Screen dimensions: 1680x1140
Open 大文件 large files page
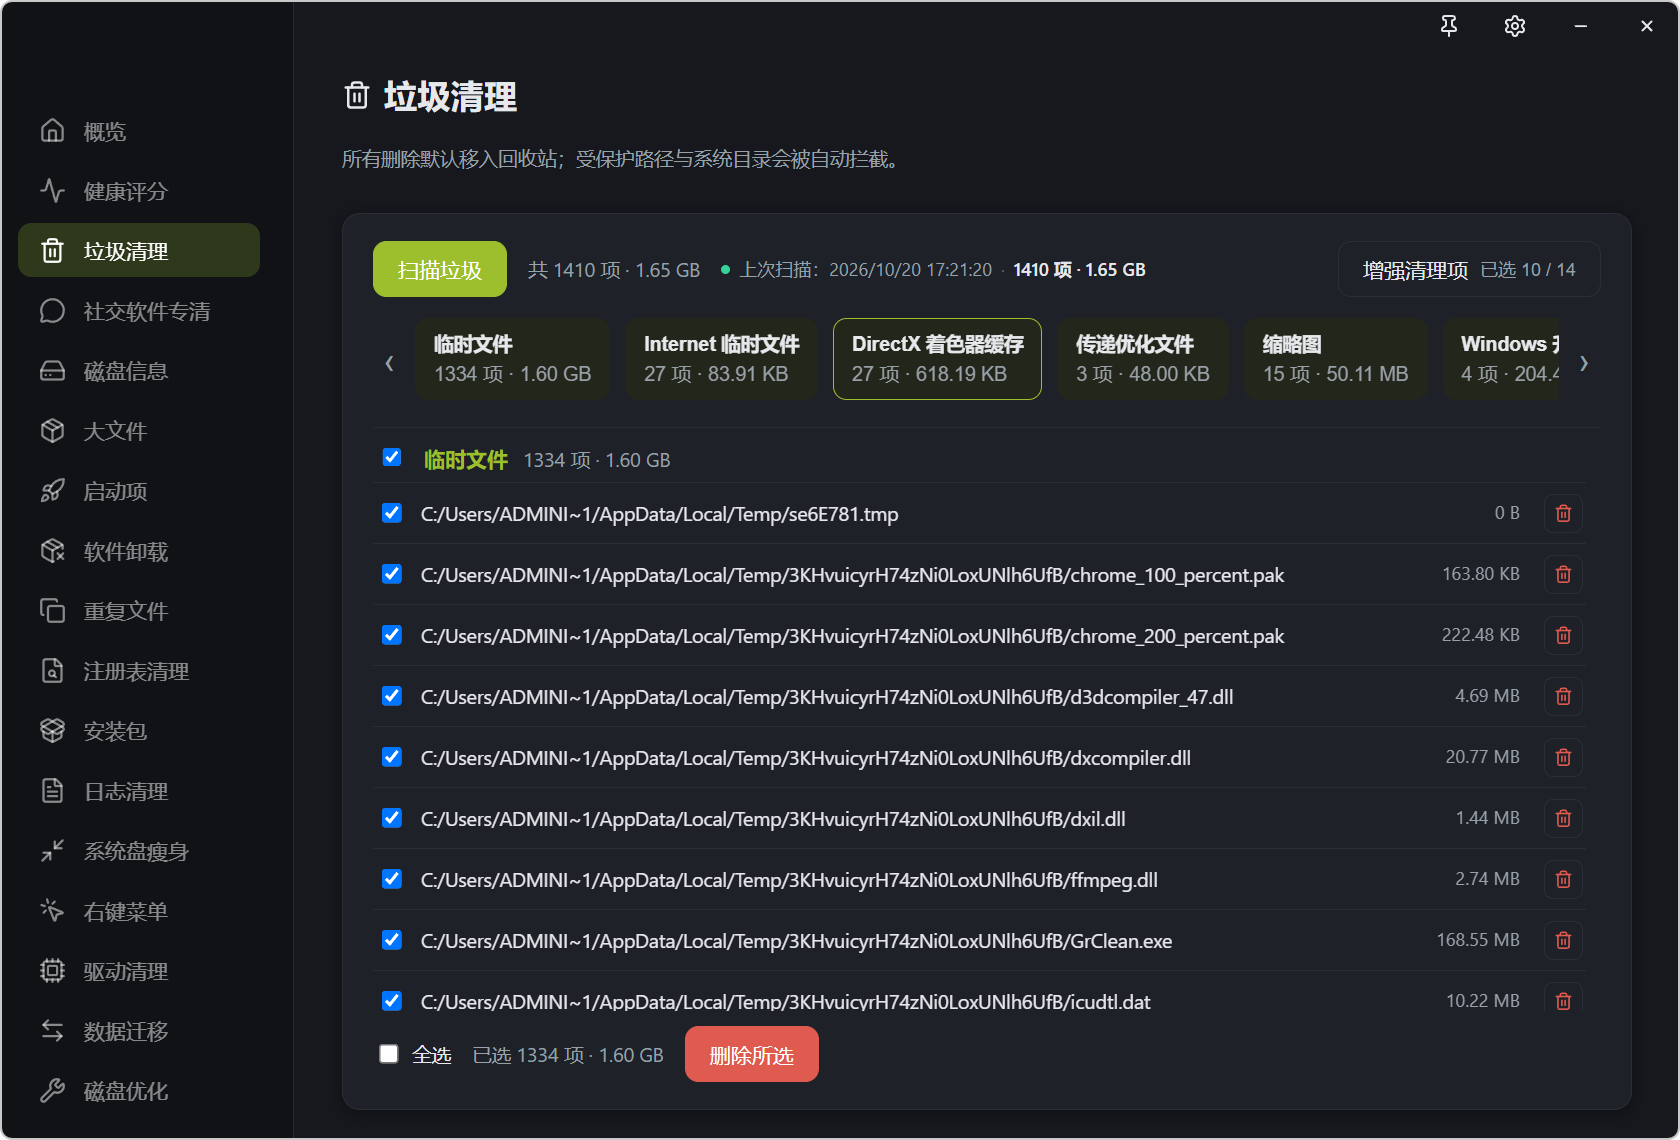(x=139, y=431)
